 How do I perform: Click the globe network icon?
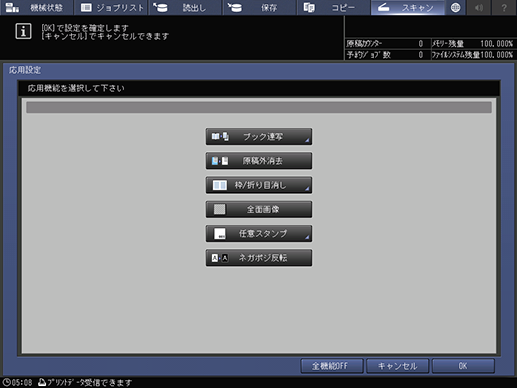click(x=455, y=7)
